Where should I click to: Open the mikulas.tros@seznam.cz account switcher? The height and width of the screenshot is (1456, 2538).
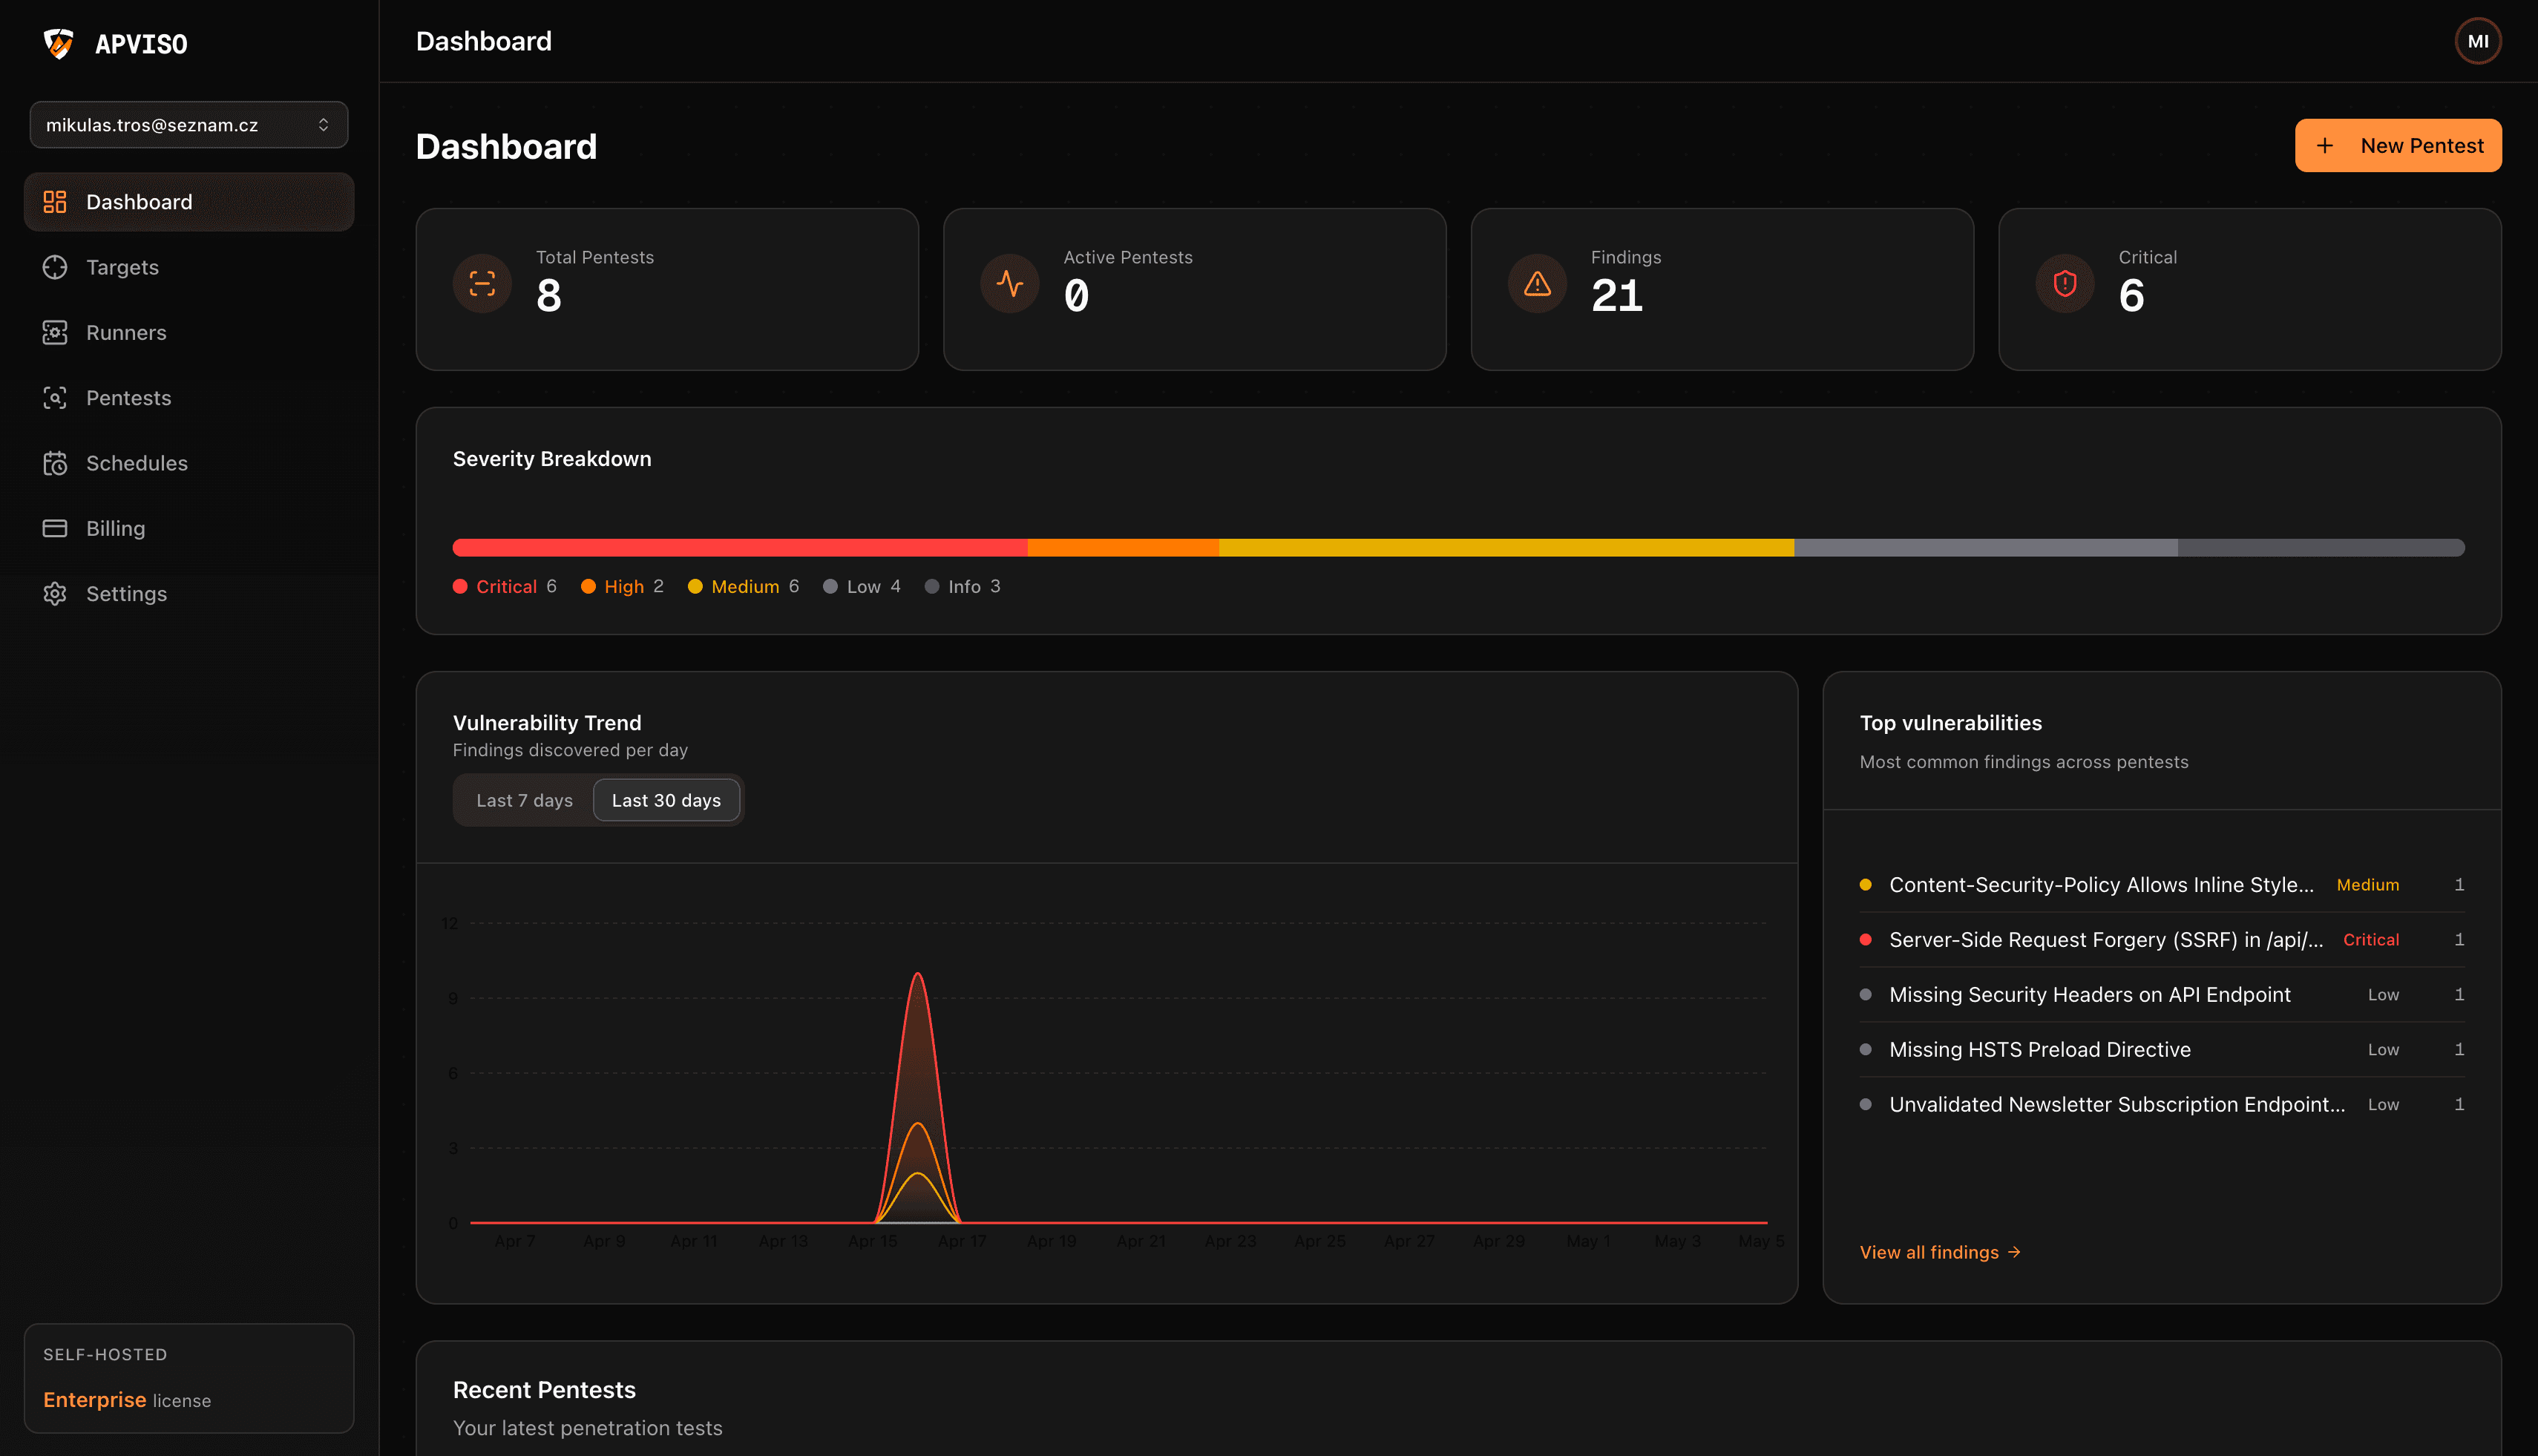click(189, 125)
